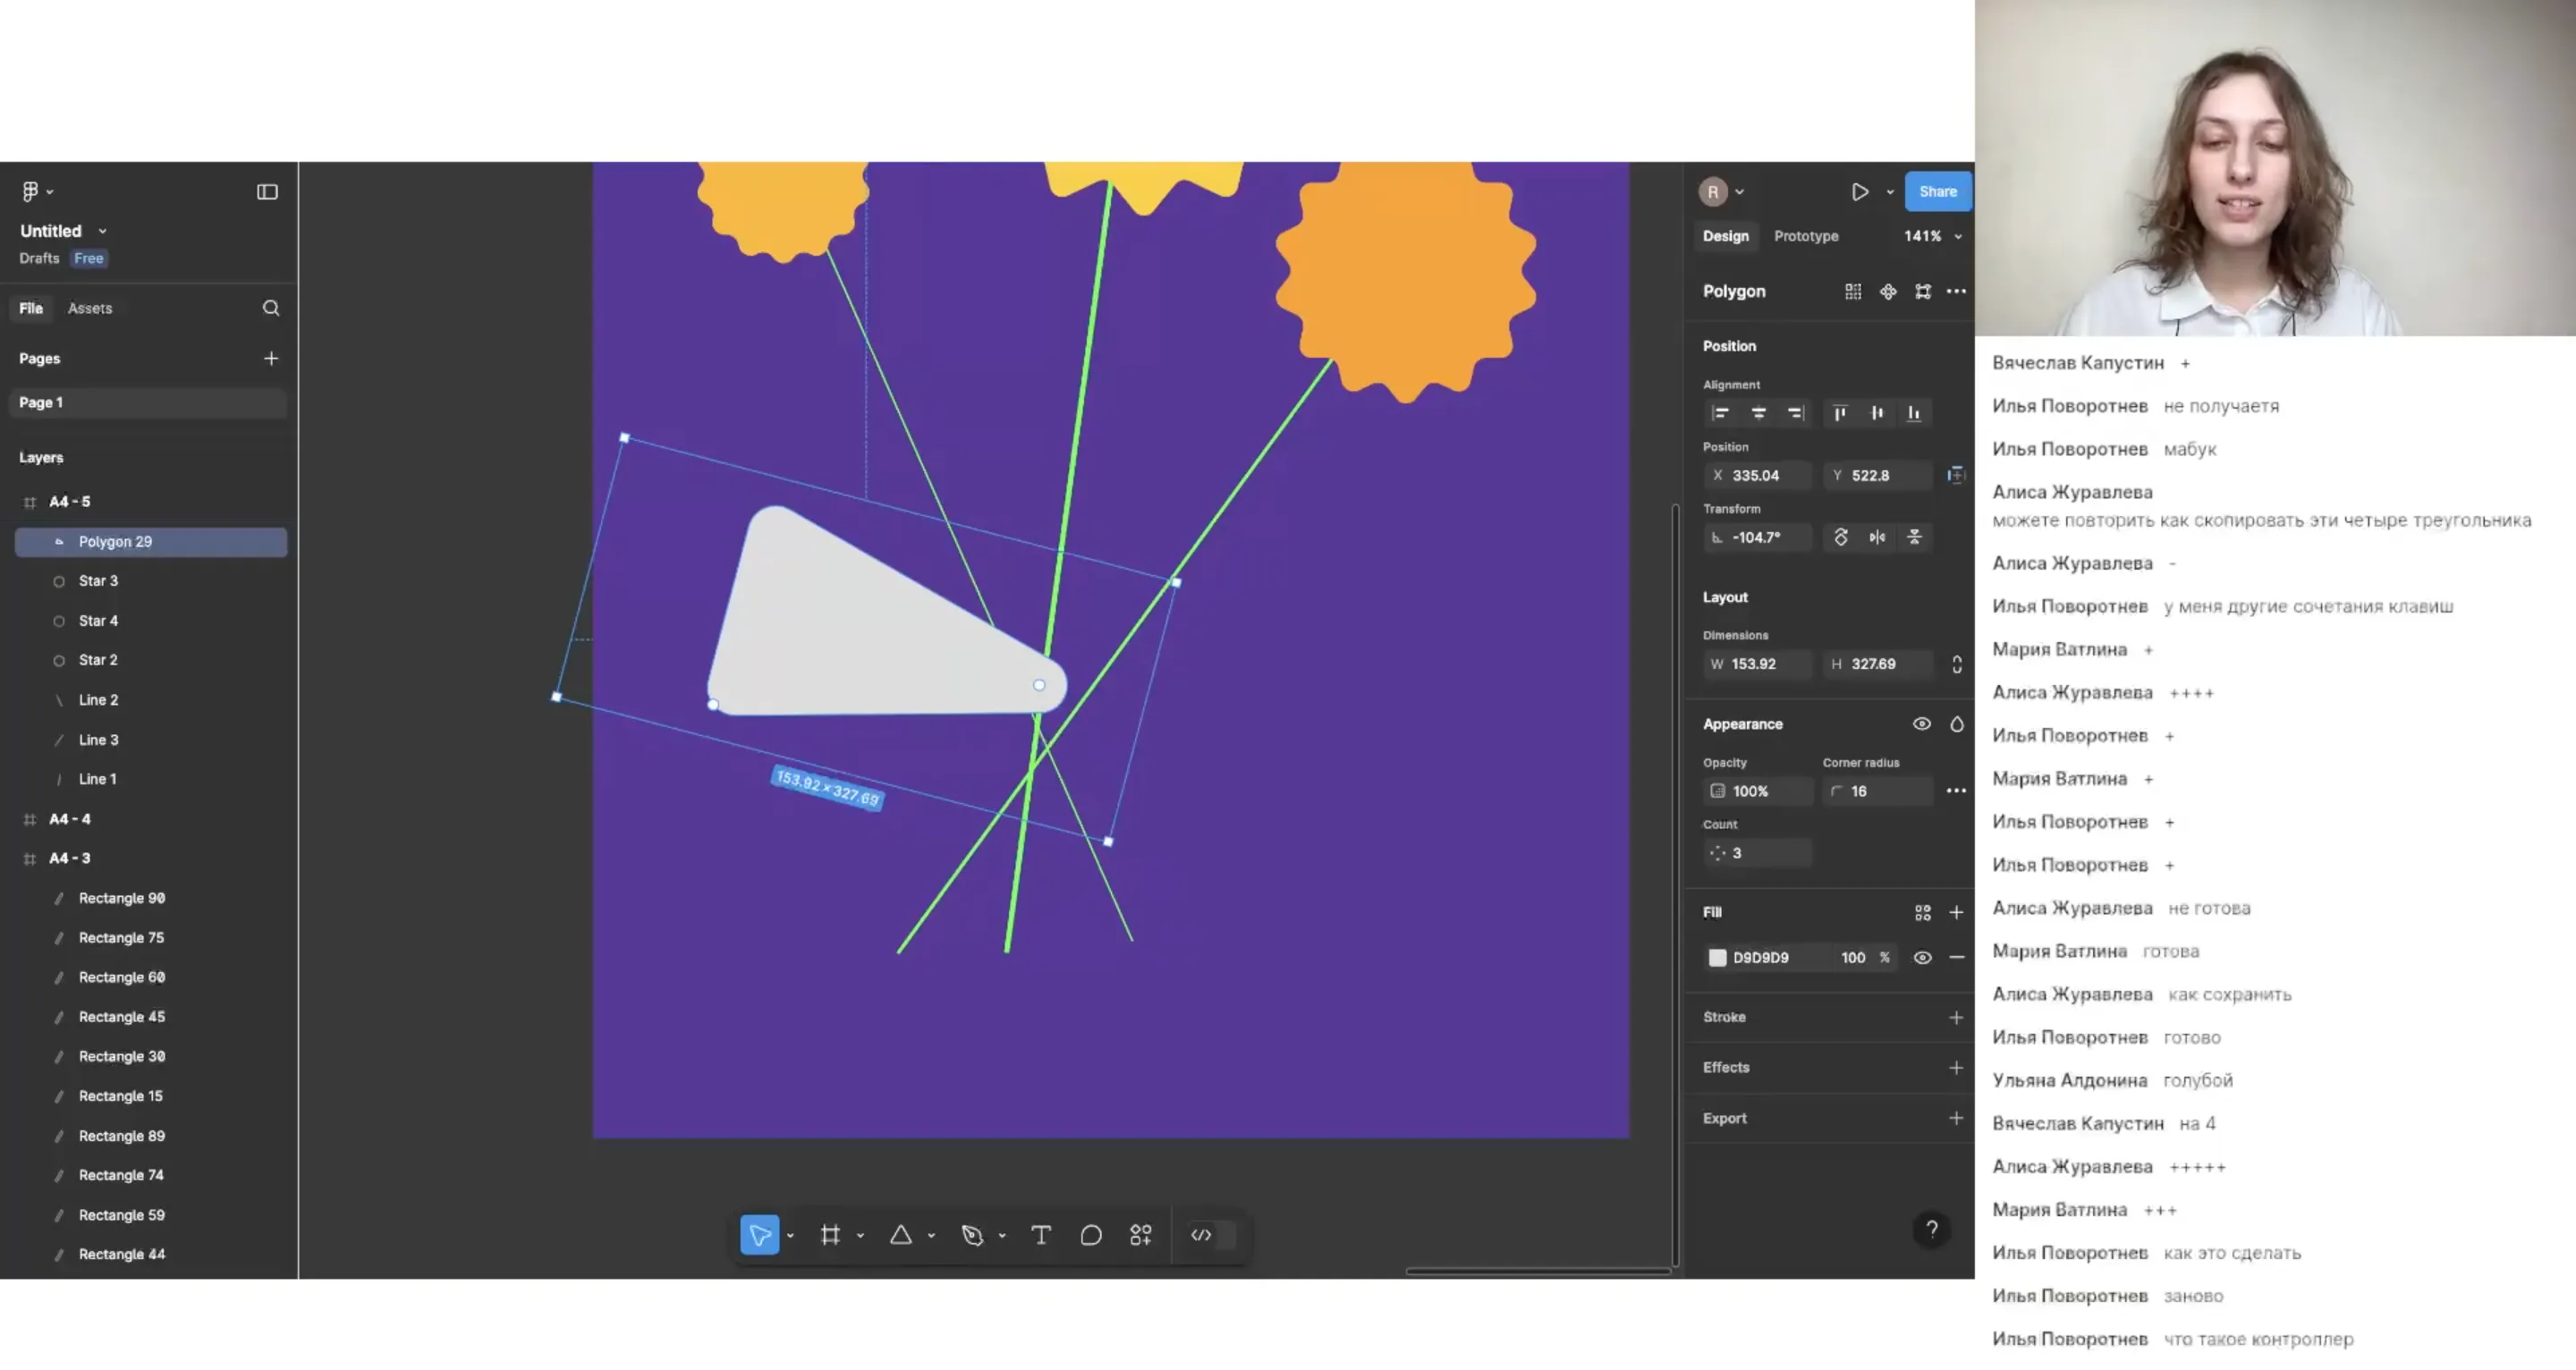
Task: Select the Pen tool in the toolbar
Action: click(972, 1235)
